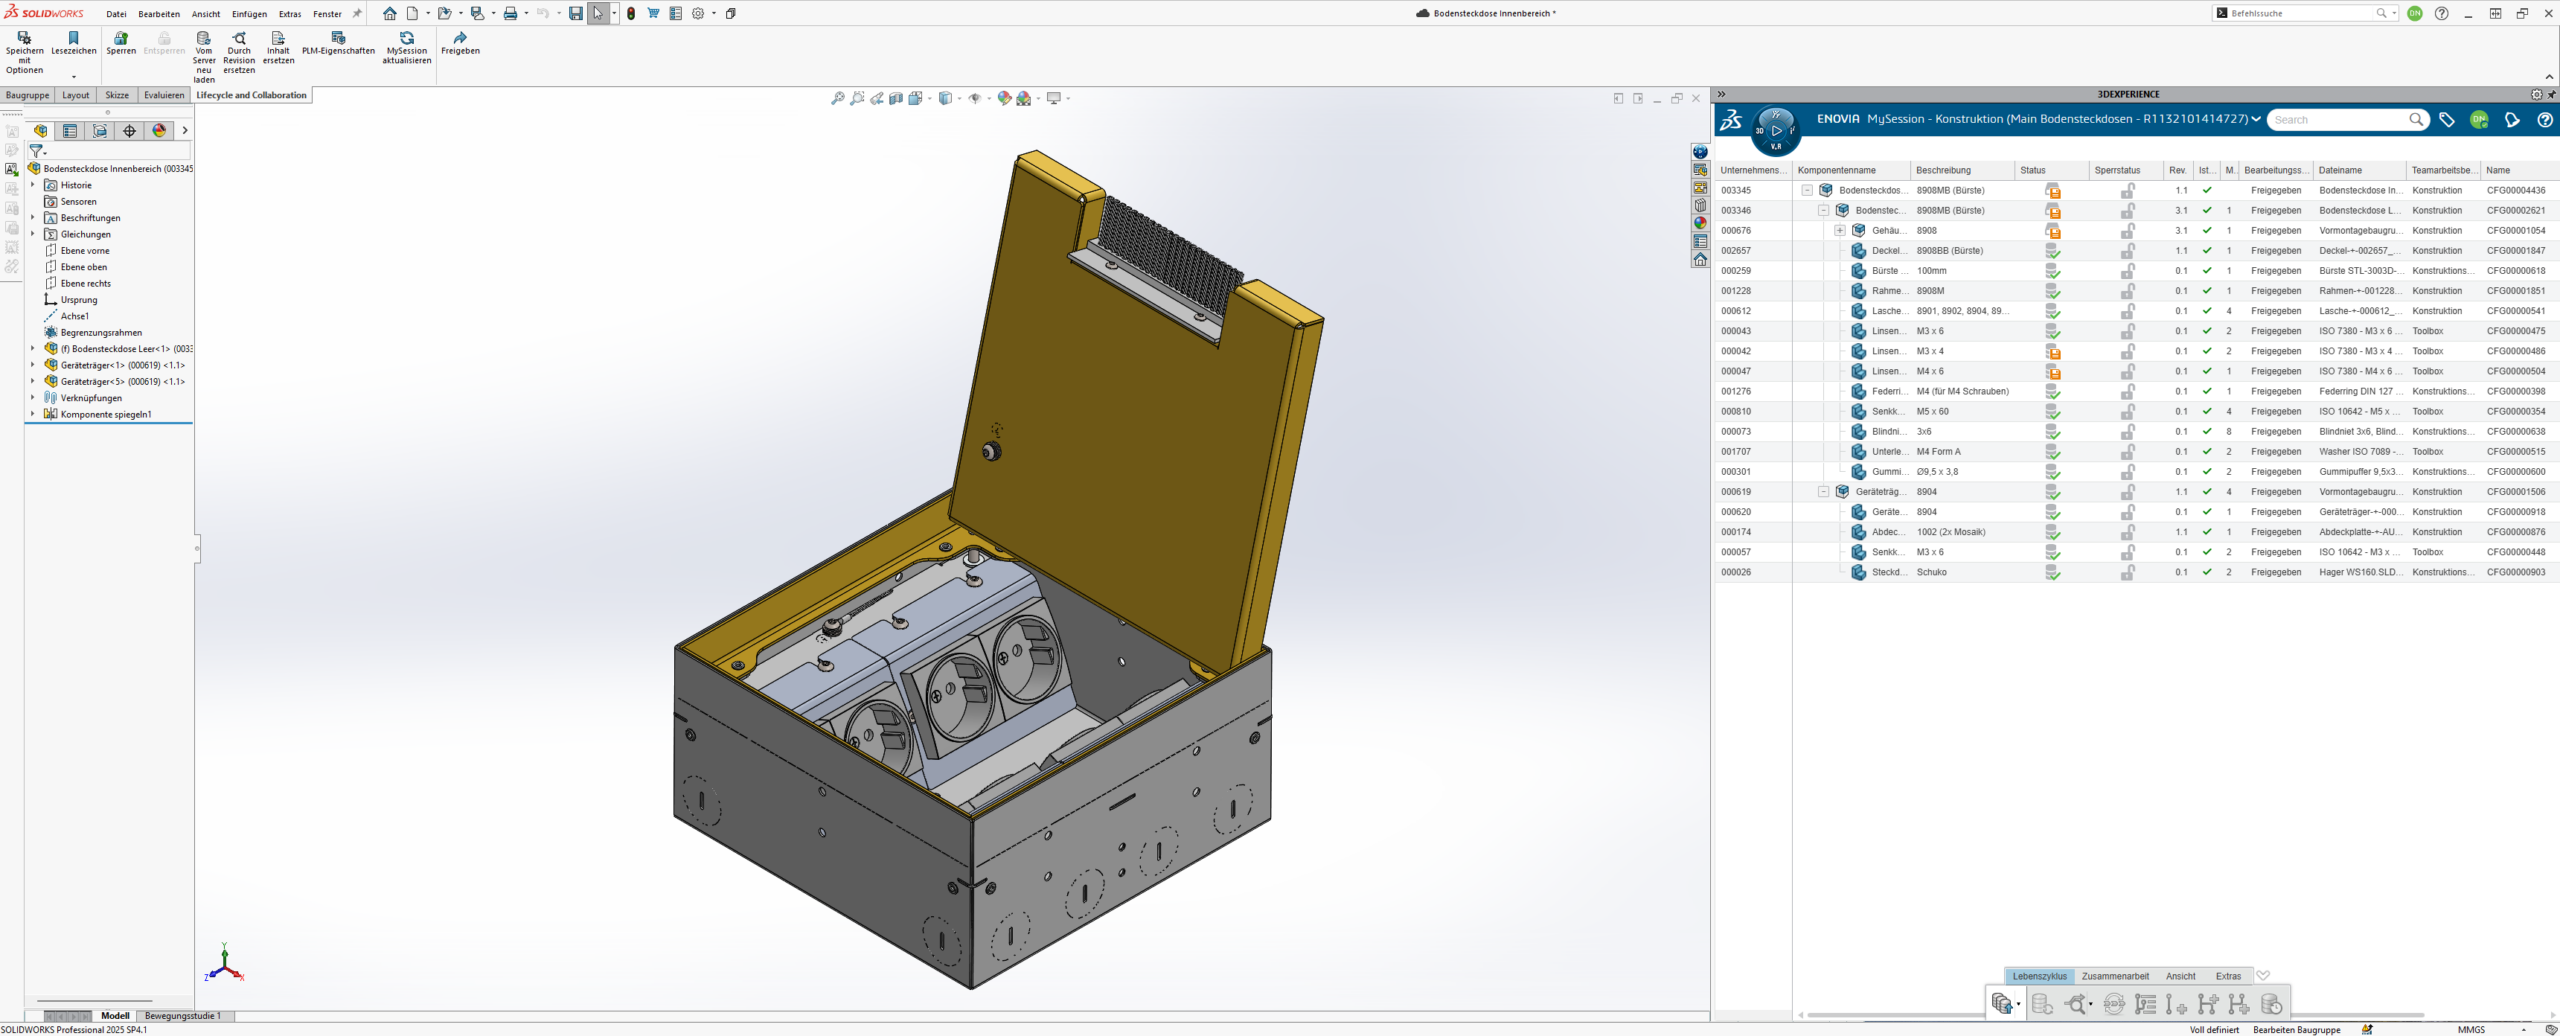
Task: Switch to the Baugruppe tab
Action: pyautogui.click(x=27, y=95)
